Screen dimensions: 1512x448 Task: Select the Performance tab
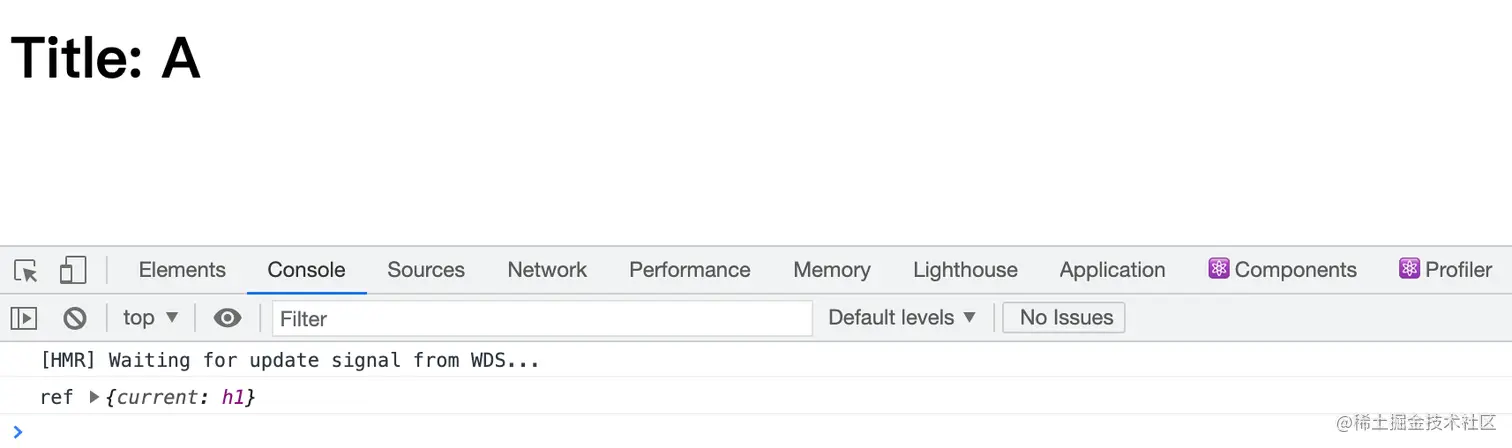click(x=690, y=270)
